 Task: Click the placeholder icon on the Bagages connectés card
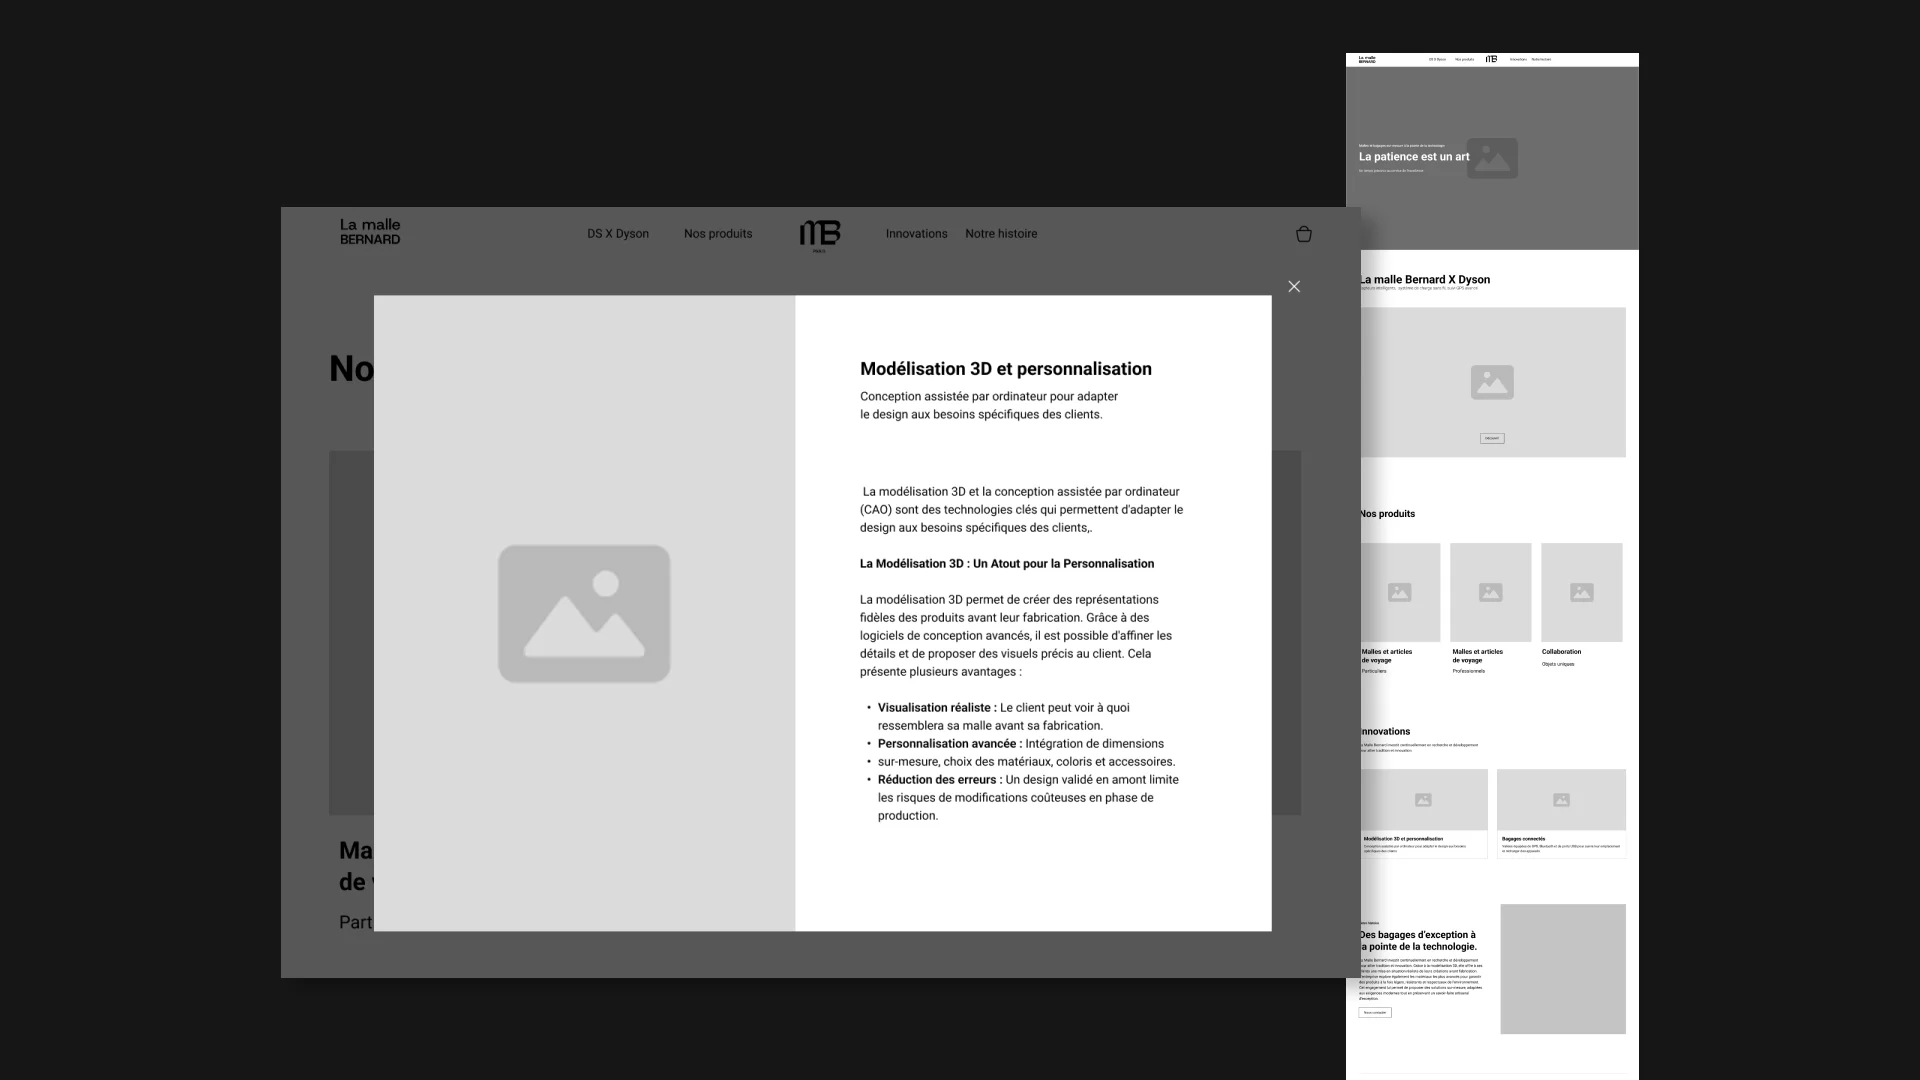(x=1562, y=799)
